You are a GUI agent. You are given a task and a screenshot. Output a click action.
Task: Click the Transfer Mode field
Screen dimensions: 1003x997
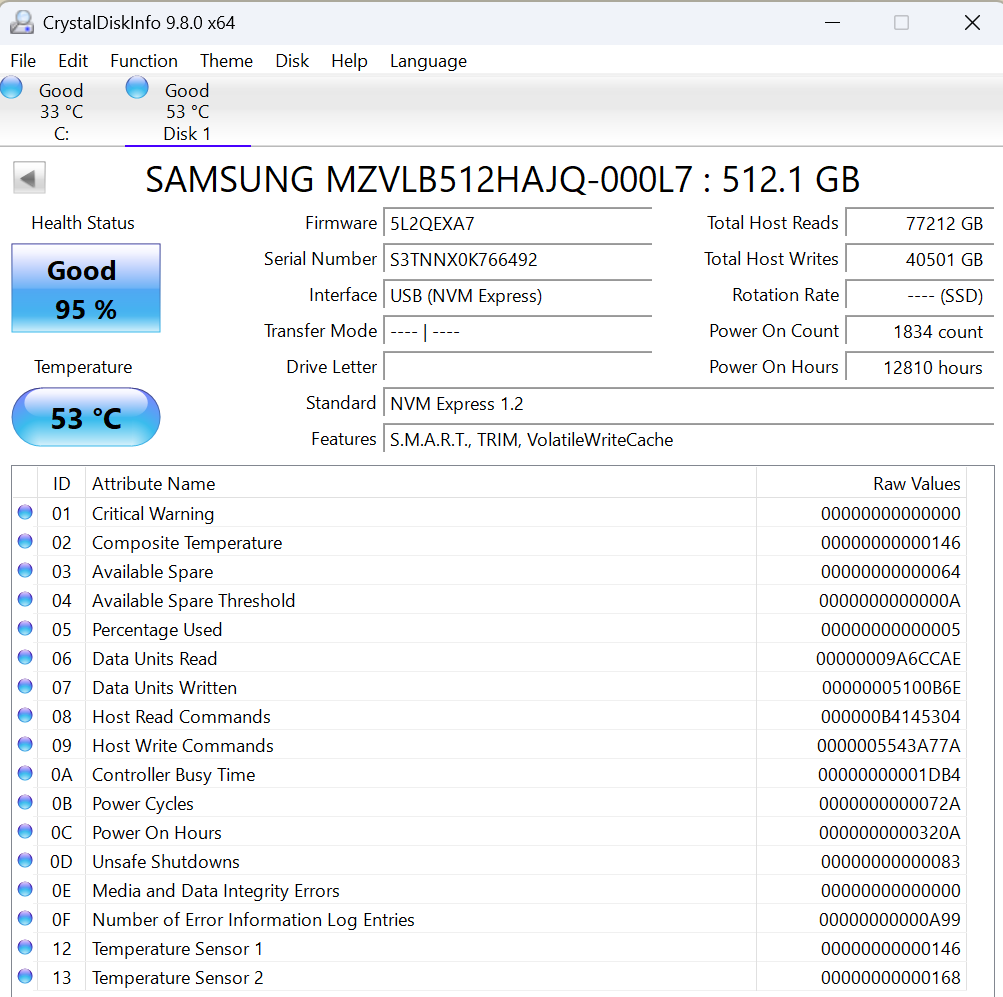(x=517, y=332)
